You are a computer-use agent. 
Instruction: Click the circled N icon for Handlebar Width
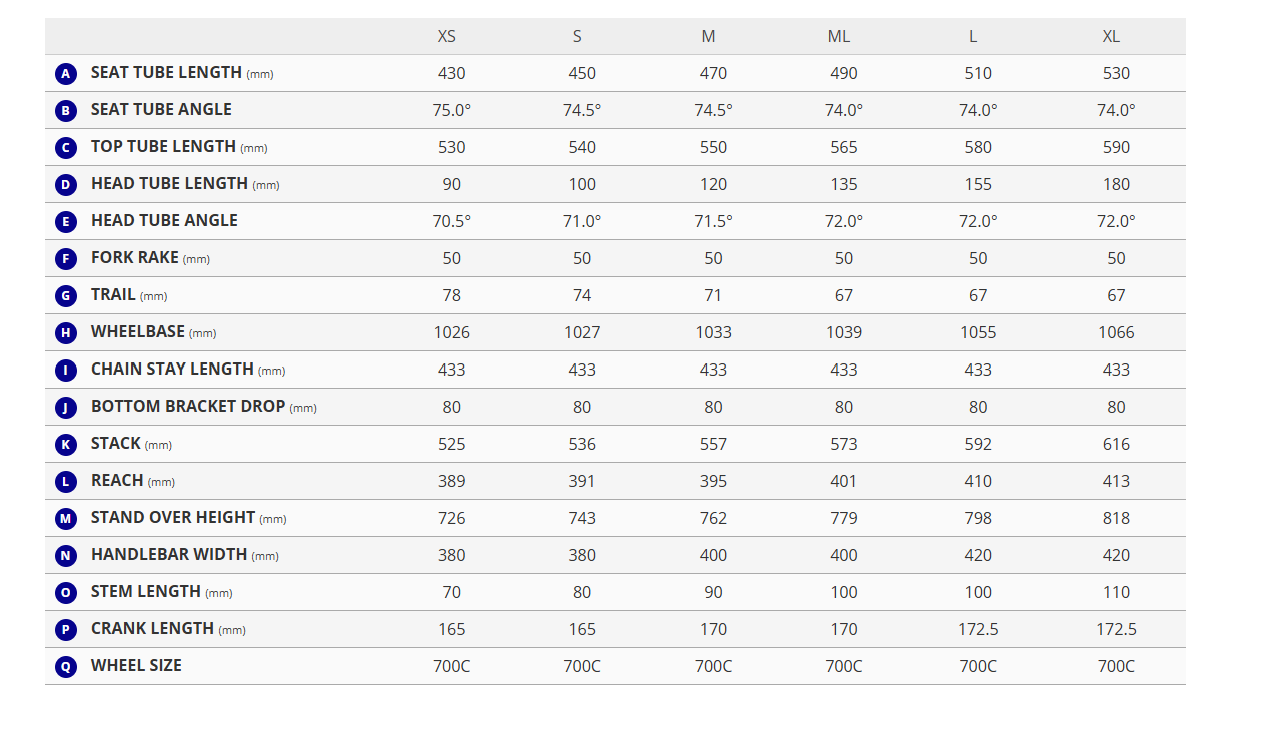pos(66,555)
